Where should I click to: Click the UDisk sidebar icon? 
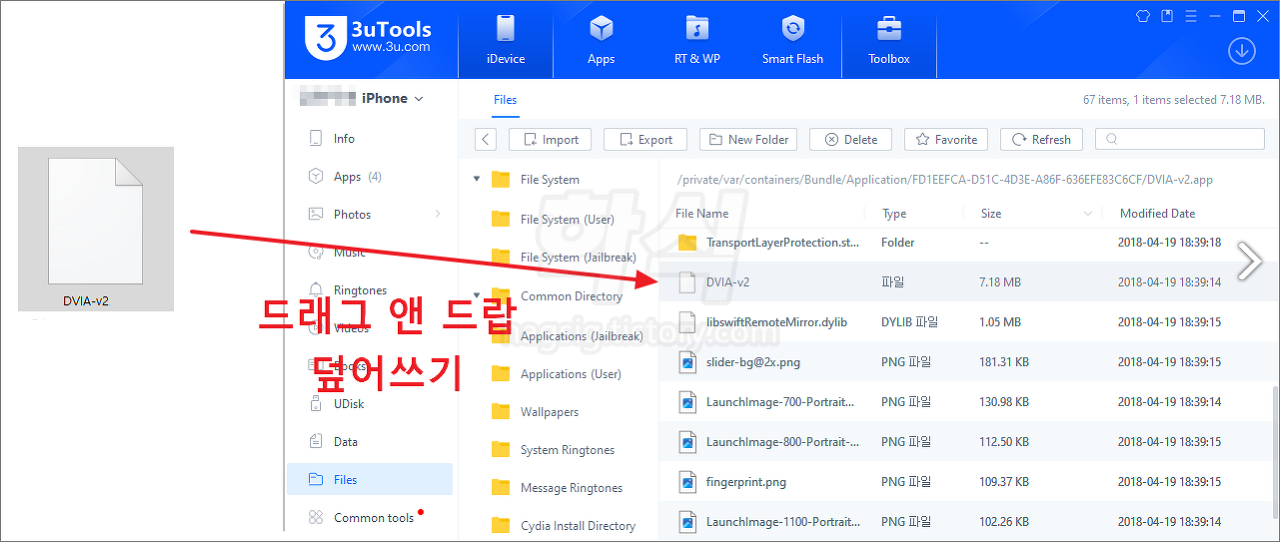316,403
